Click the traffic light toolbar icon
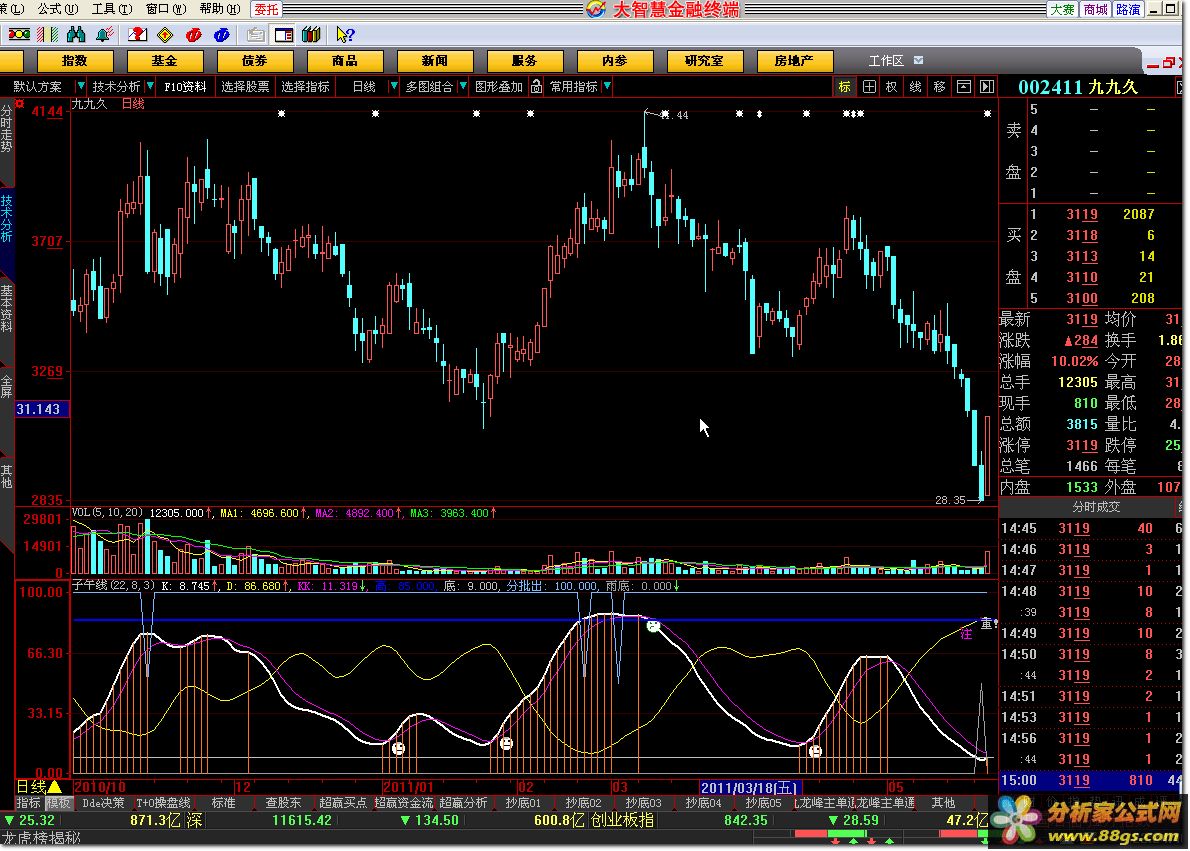1190x851 pixels. 19,34
